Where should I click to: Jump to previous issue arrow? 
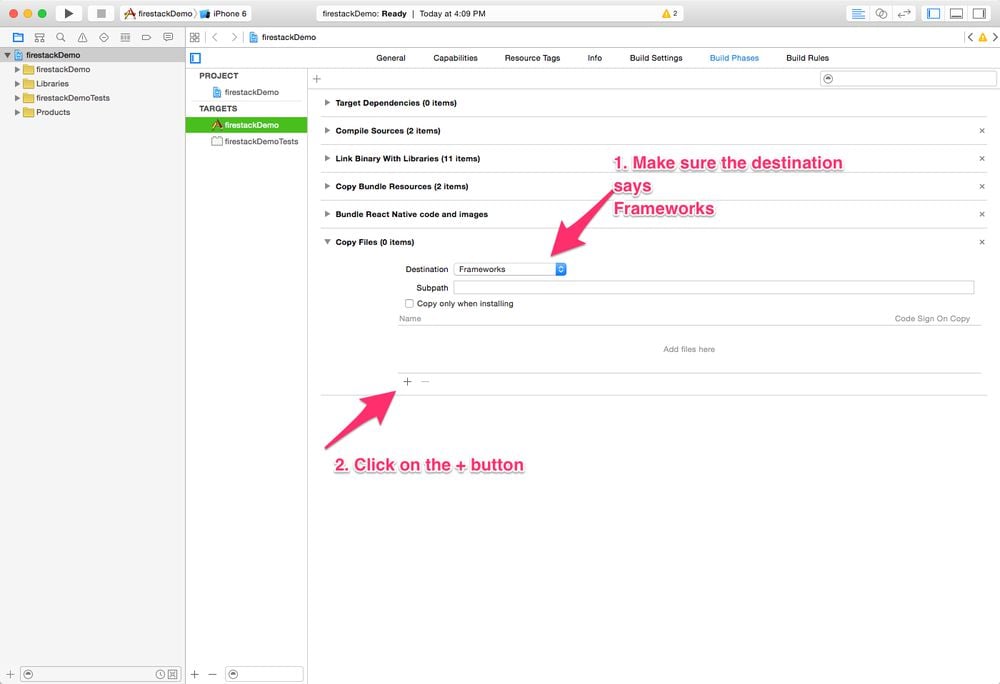click(x=970, y=38)
